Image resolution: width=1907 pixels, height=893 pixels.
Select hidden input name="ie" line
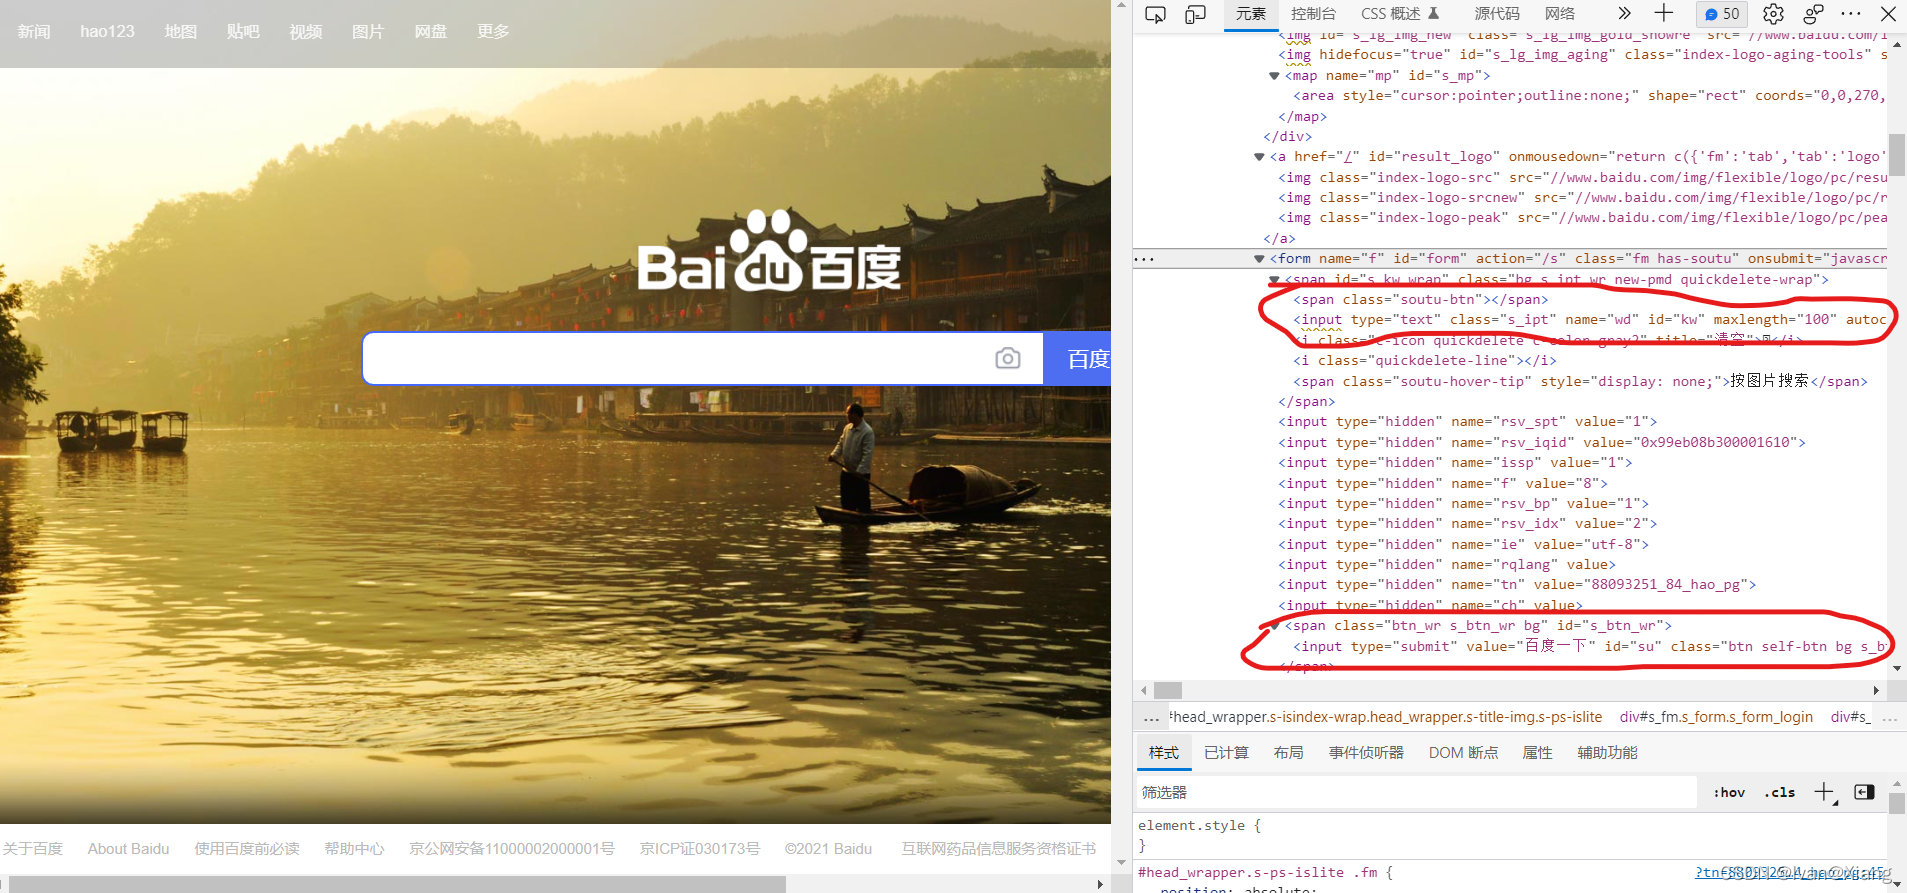(1463, 545)
